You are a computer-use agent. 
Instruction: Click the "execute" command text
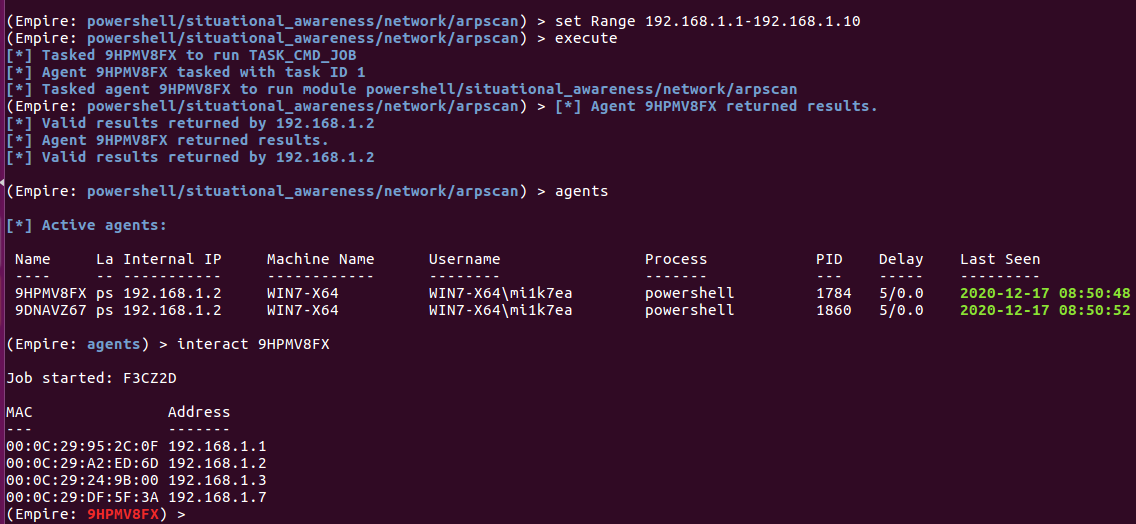[x=586, y=38]
